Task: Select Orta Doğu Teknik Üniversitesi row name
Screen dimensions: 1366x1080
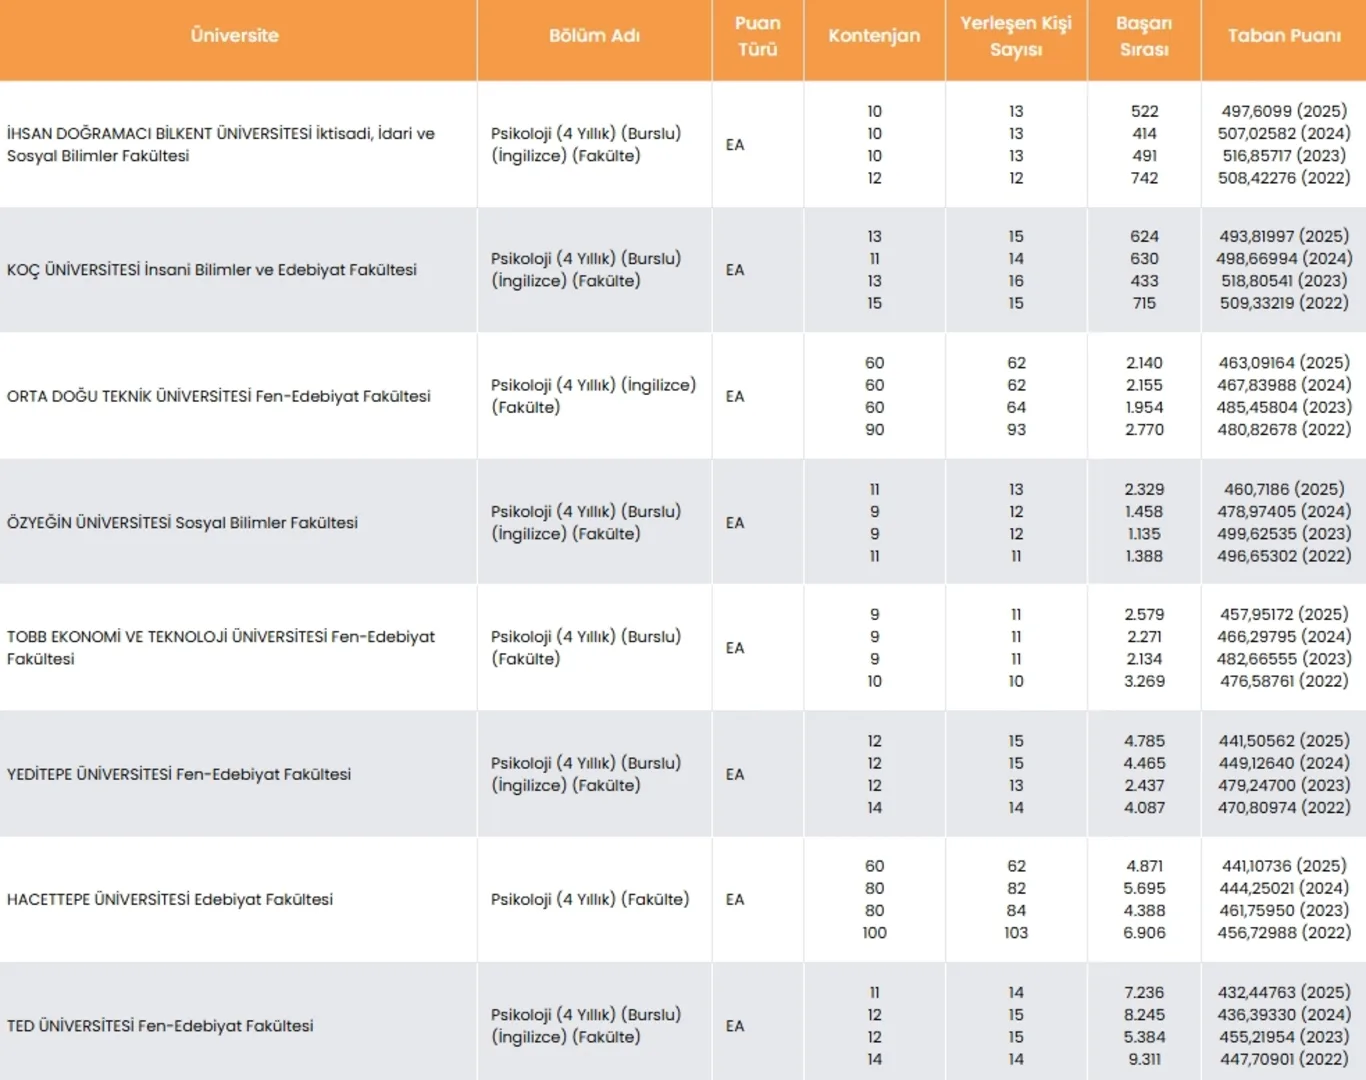Action: [x=219, y=396]
